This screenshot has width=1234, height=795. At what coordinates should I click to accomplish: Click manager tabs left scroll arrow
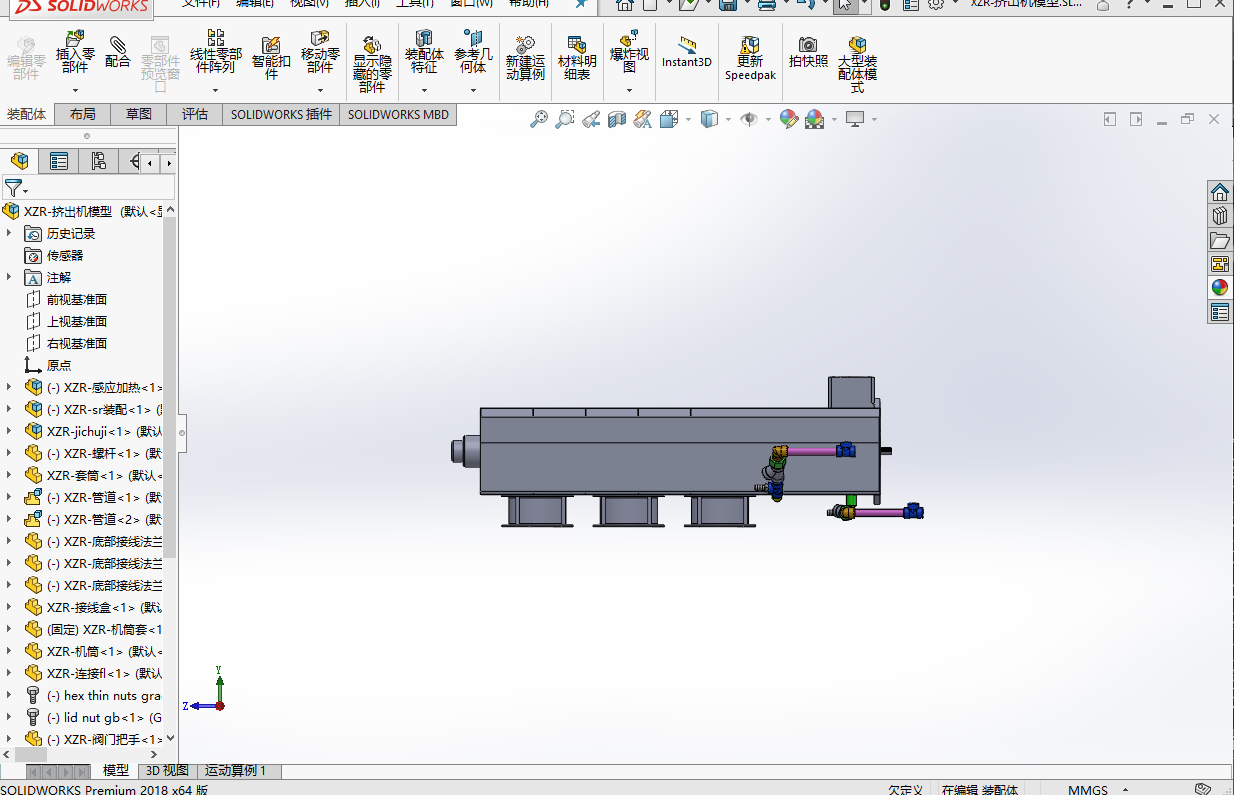[x=150, y=162]
